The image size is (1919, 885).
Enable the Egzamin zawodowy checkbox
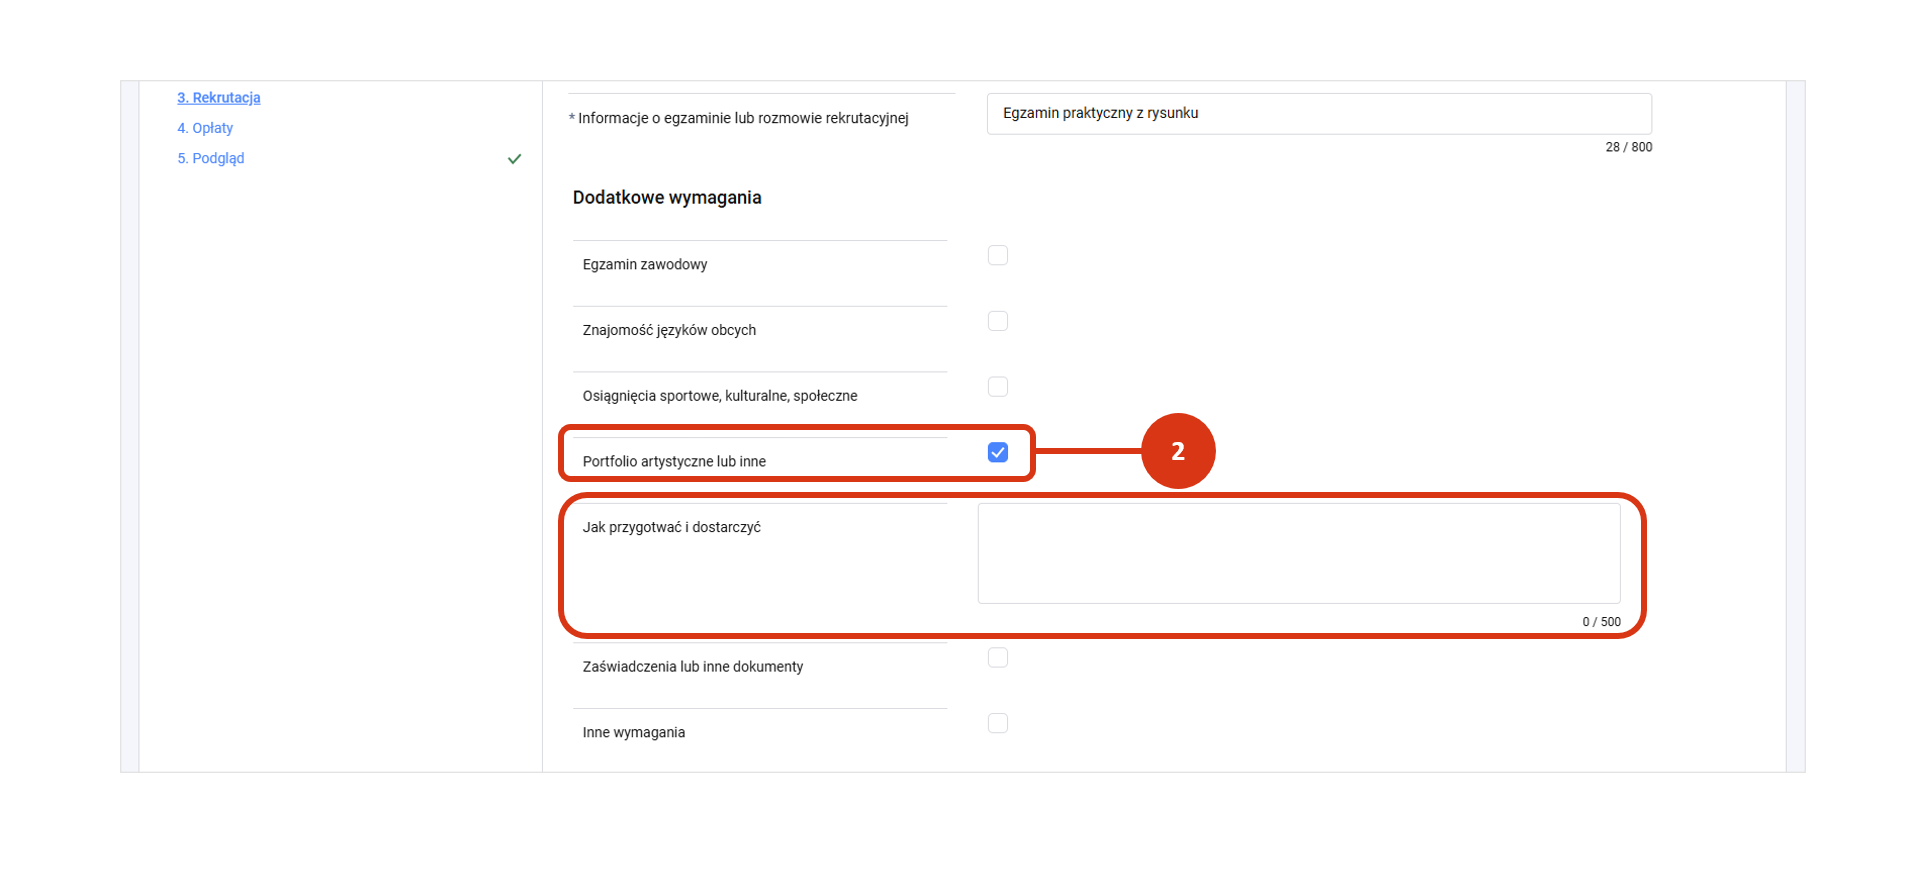pos(997,256)
